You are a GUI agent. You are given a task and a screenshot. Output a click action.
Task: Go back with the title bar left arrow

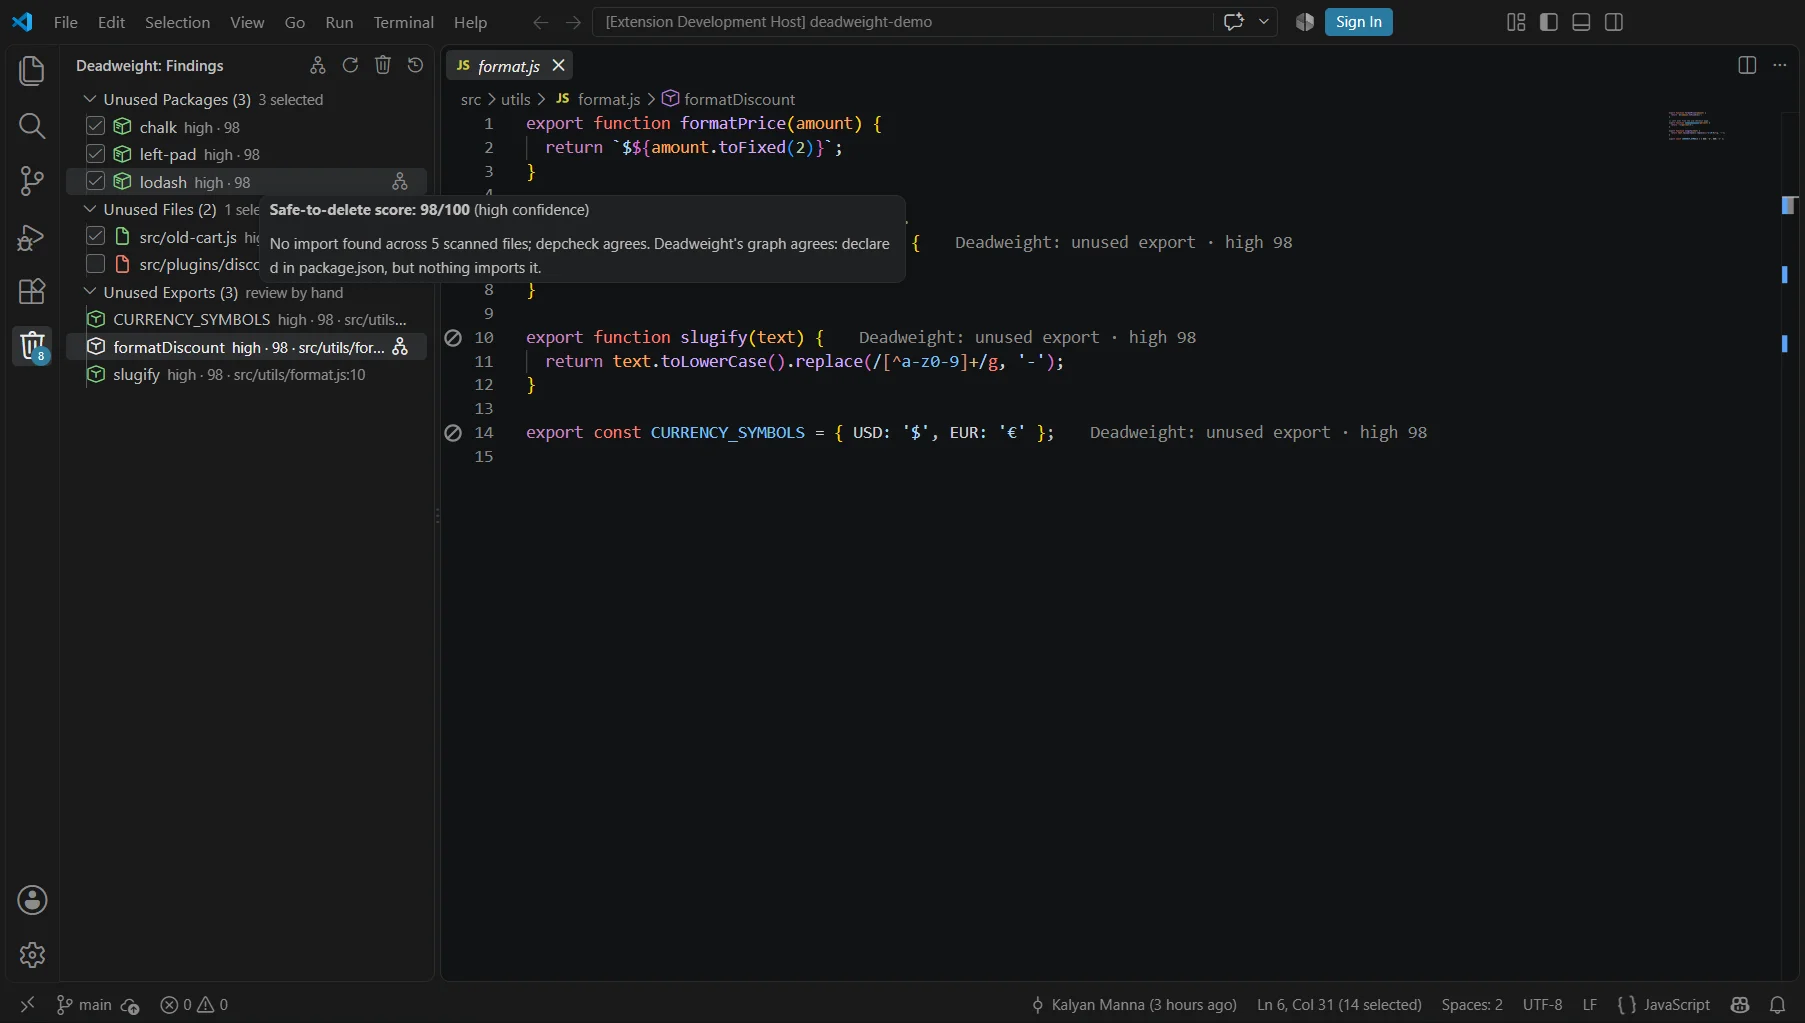point(541,22)
